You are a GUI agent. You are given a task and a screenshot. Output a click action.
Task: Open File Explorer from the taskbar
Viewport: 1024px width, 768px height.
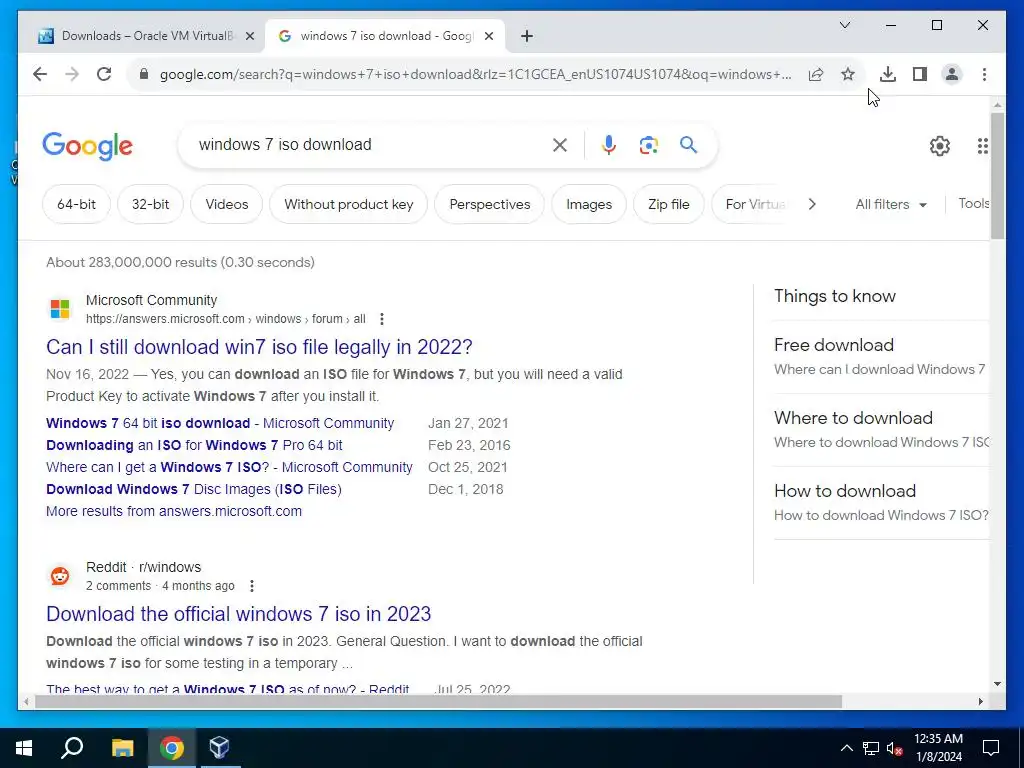point(122,748)
